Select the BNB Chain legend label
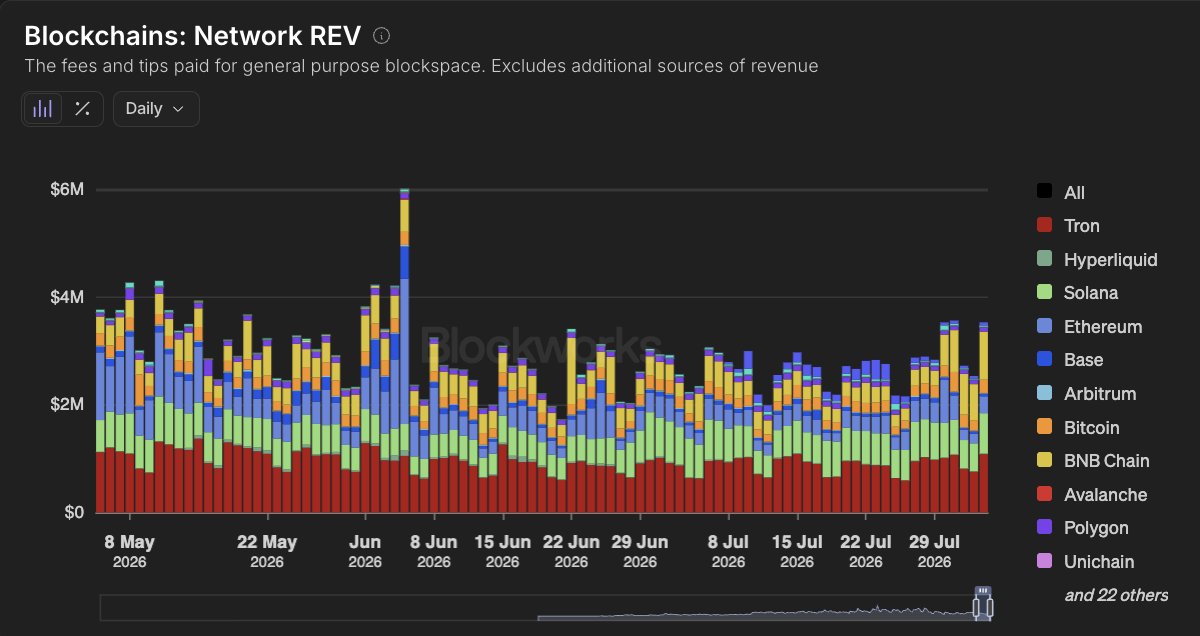 (1107, 461)
